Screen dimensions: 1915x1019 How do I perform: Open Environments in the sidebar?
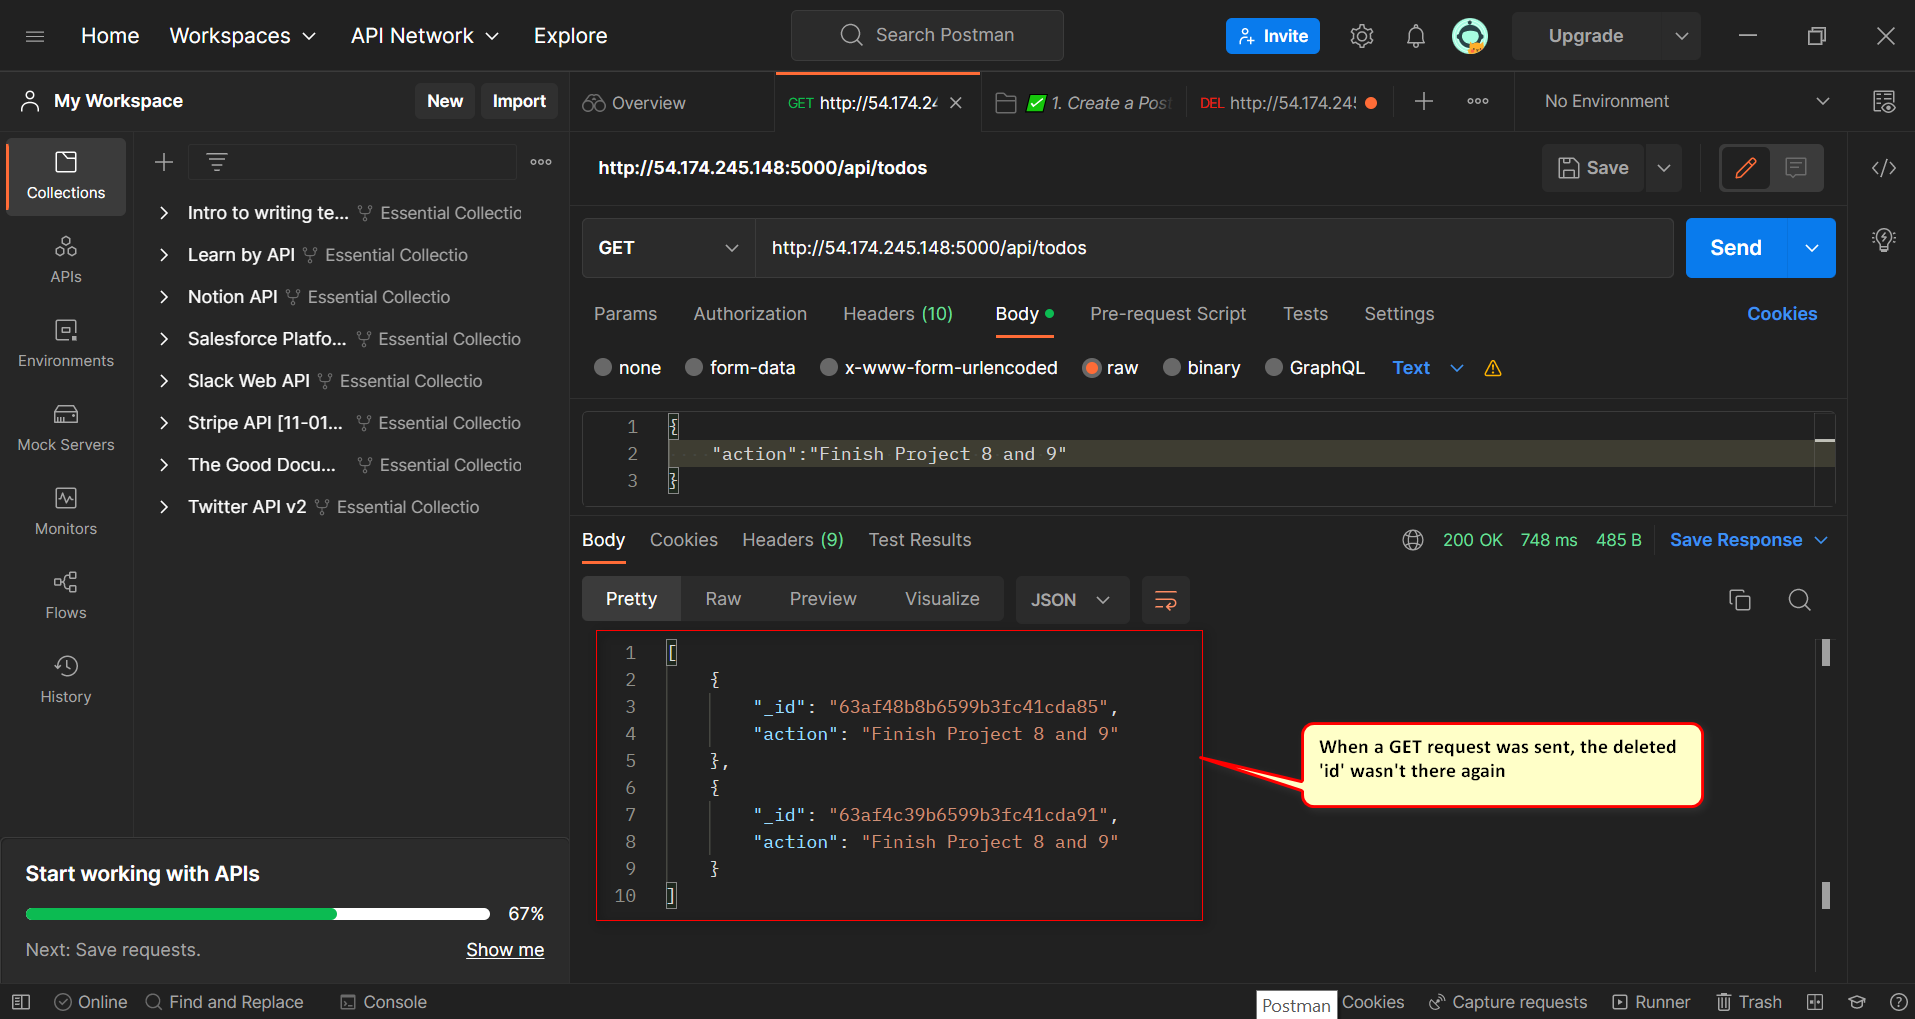(x=66, y=344)
